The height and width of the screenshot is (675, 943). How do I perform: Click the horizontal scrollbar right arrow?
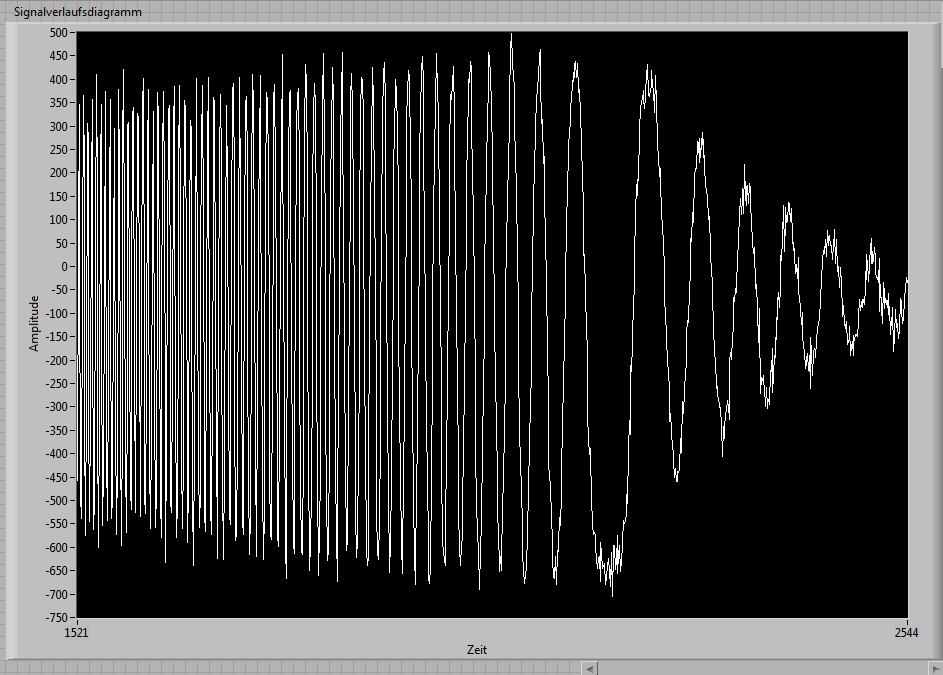[x=935, y=668]
